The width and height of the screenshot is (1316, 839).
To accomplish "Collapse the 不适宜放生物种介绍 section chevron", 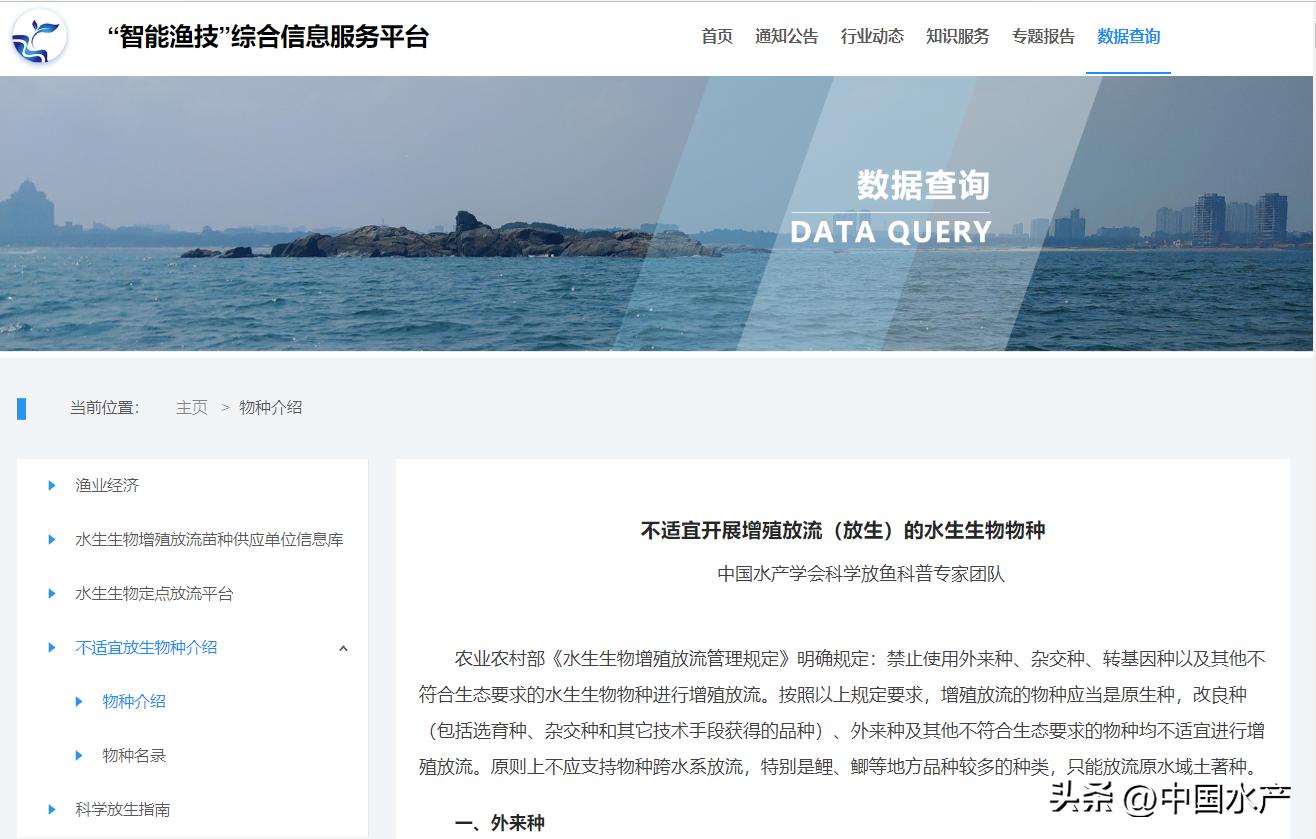I will click(x=344, y=647).
